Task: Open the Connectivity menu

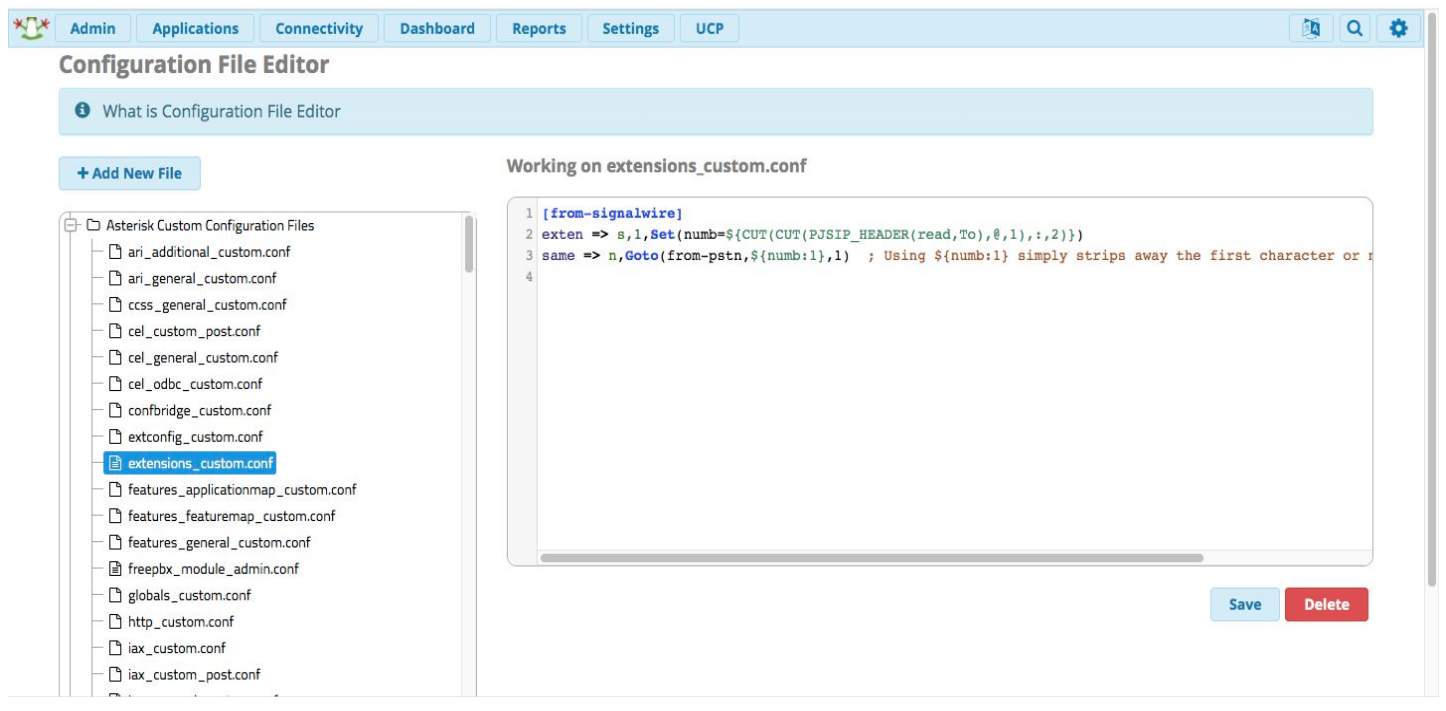Action: [x=318, y=27]
